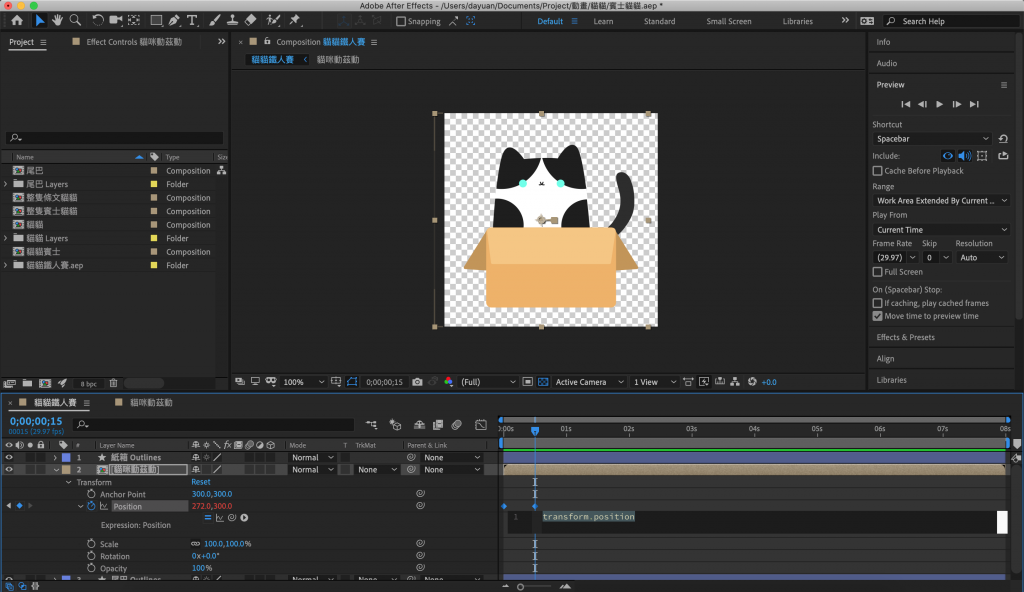
Task: Select the Puppet Pin tool
Action: point(295,20)
